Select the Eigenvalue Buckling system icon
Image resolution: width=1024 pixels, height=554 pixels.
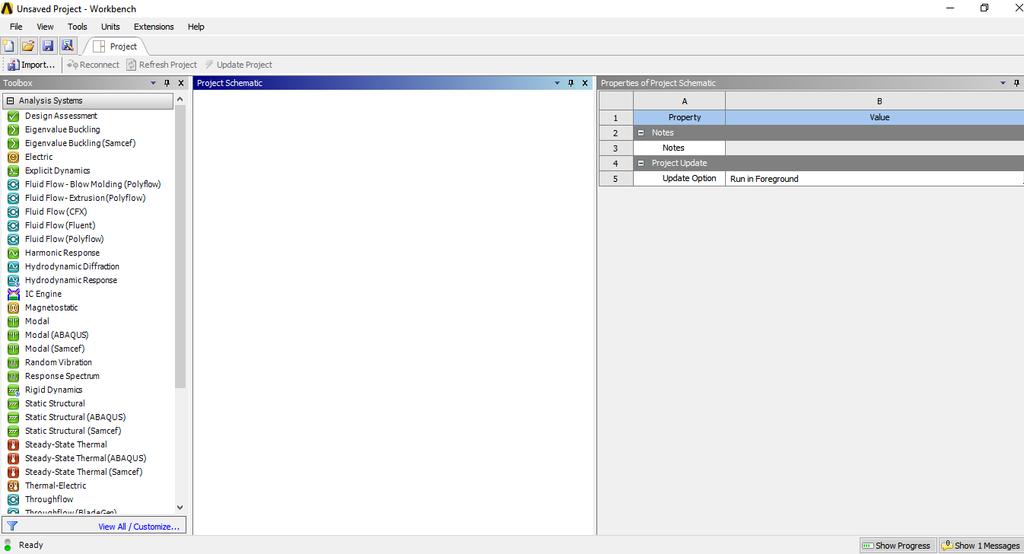[x=13, y=129]
